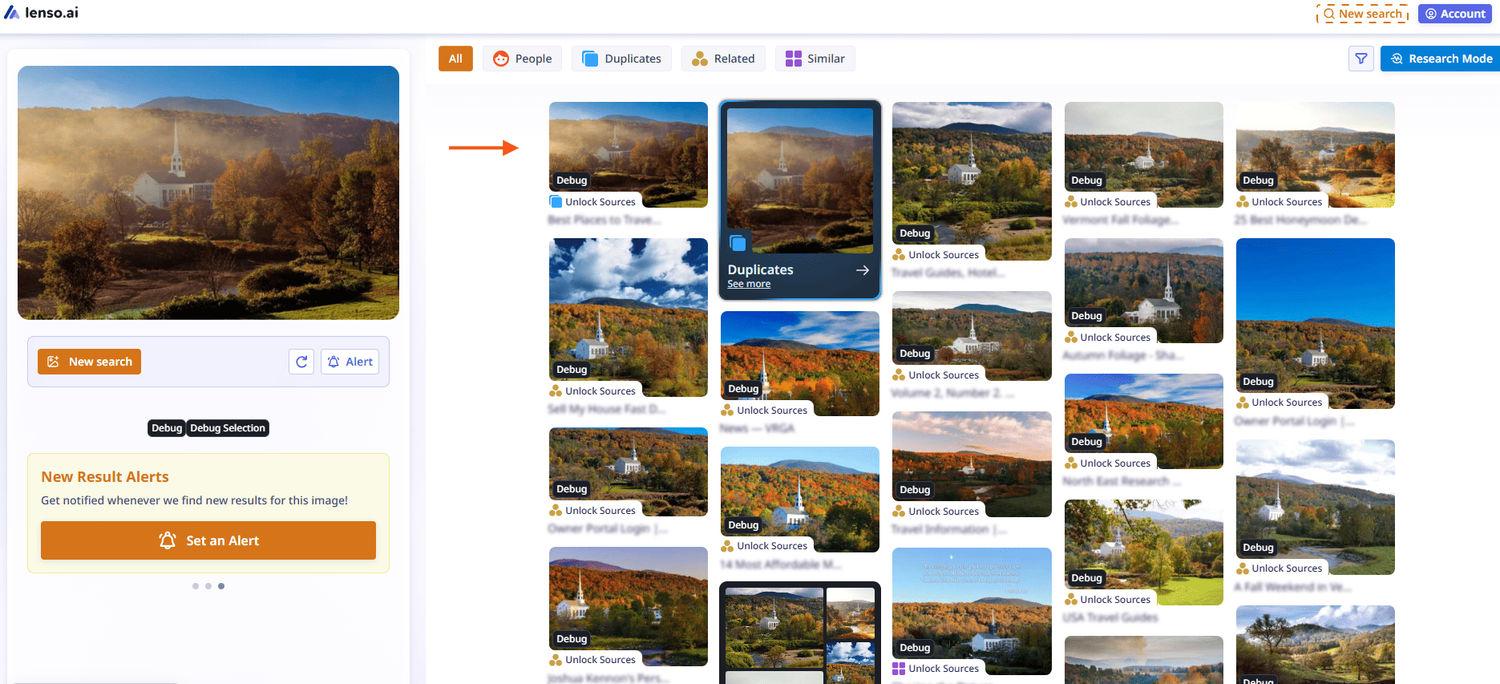Viewport: 1500px width, 684px height.
Task: Click Debug badge on Autumn Foliage image
Action: point(1087,316)
